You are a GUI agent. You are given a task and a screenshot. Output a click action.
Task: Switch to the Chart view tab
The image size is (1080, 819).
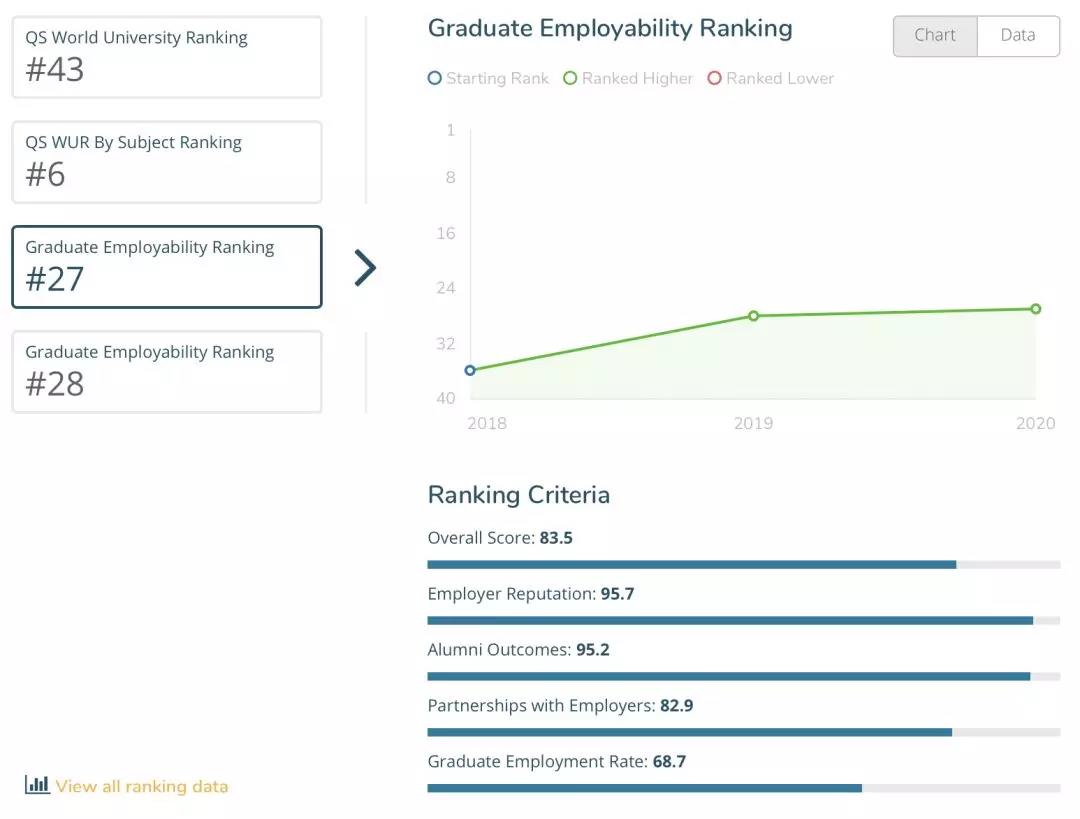934,36
